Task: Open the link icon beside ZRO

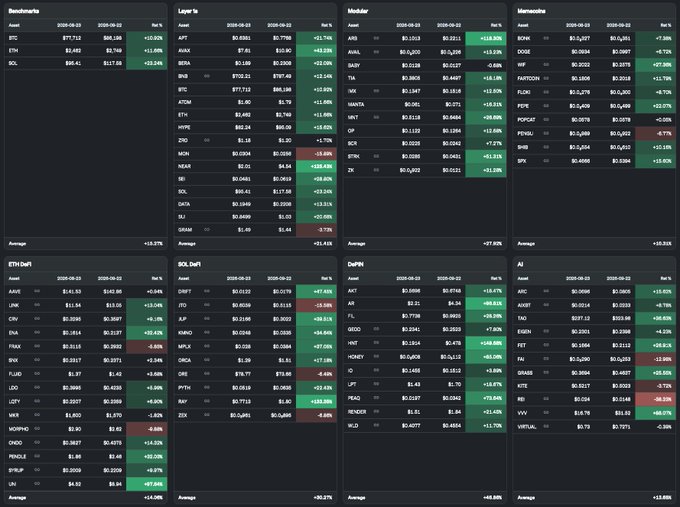Action: coord(207,141)
